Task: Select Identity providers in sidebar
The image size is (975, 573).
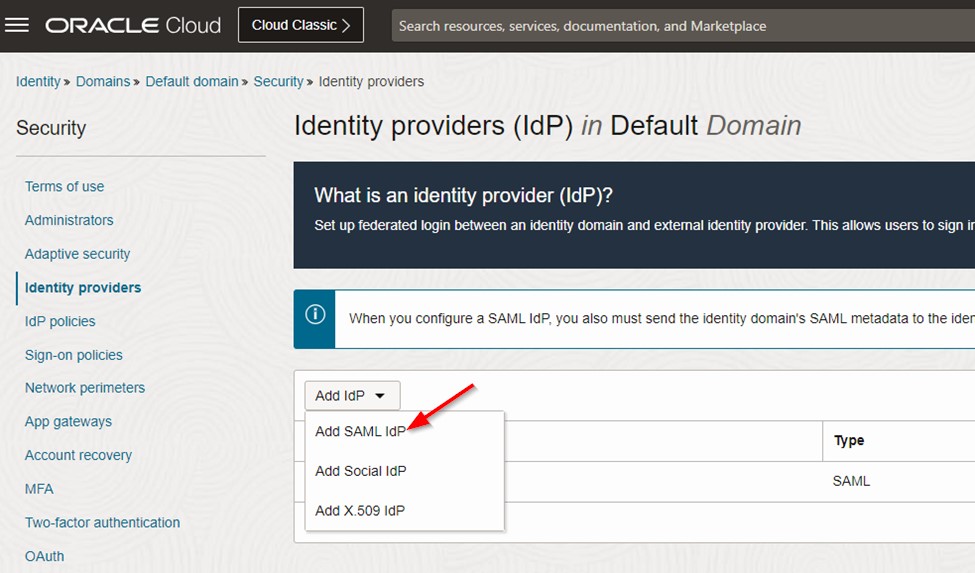Action: pos(83,288)
